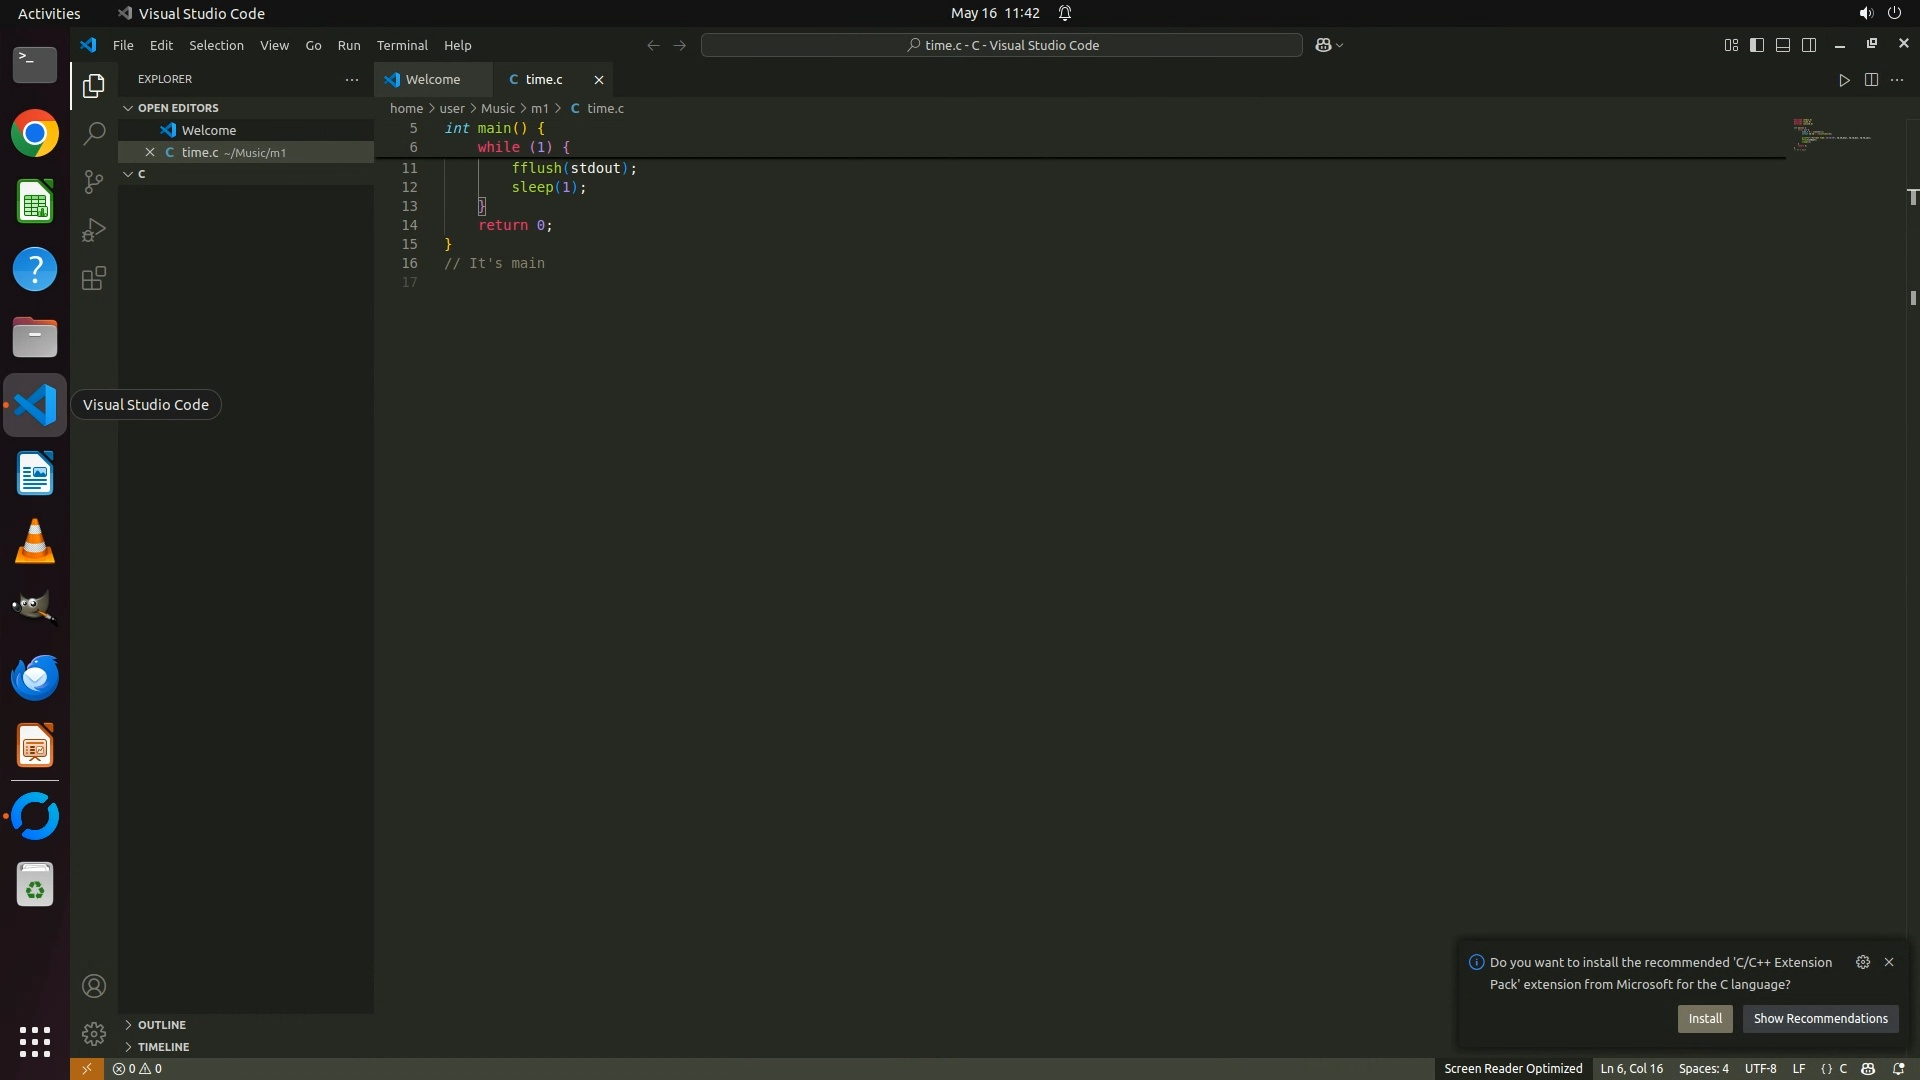This screenshot has width=1920, height=1080.
Task: Open Run and Debug view
Action: pyautogui.click(x=94, y=230)
